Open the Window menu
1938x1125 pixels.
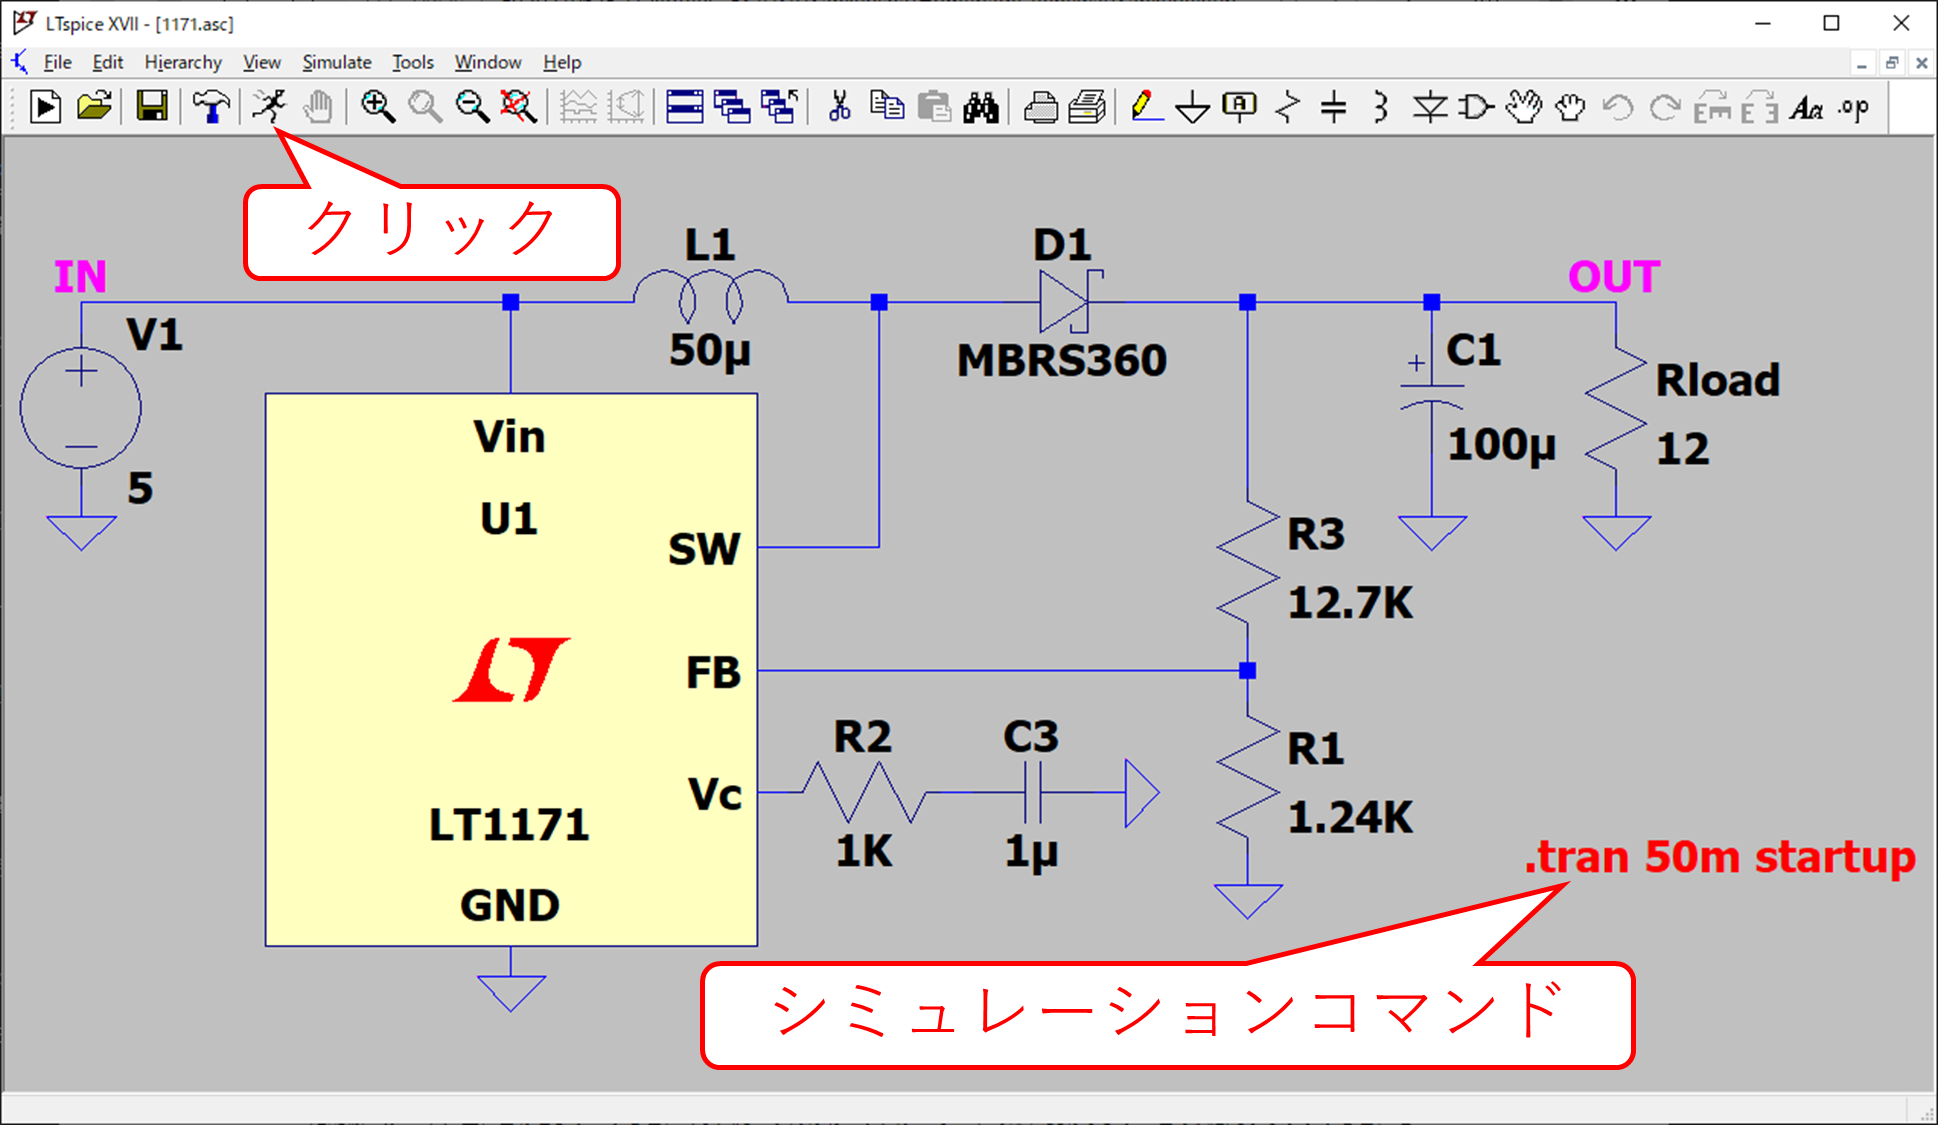coord(488,62)
